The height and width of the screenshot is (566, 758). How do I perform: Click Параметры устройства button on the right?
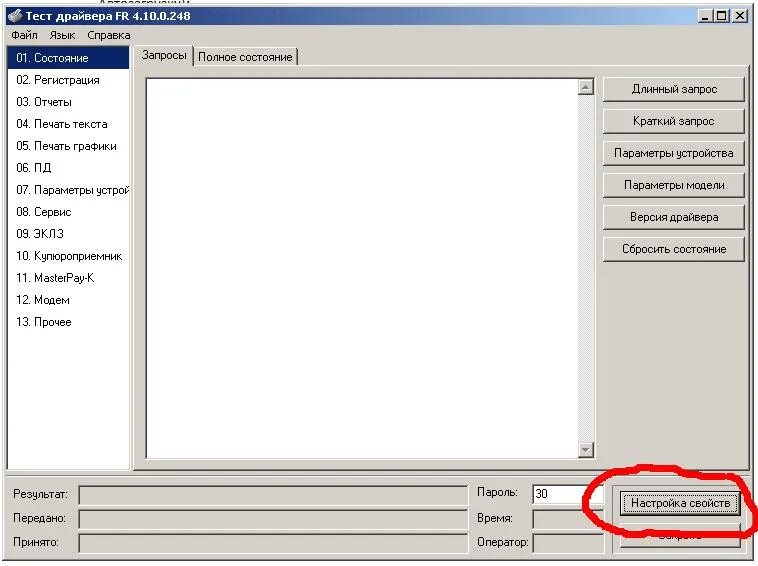click(673, 153)
